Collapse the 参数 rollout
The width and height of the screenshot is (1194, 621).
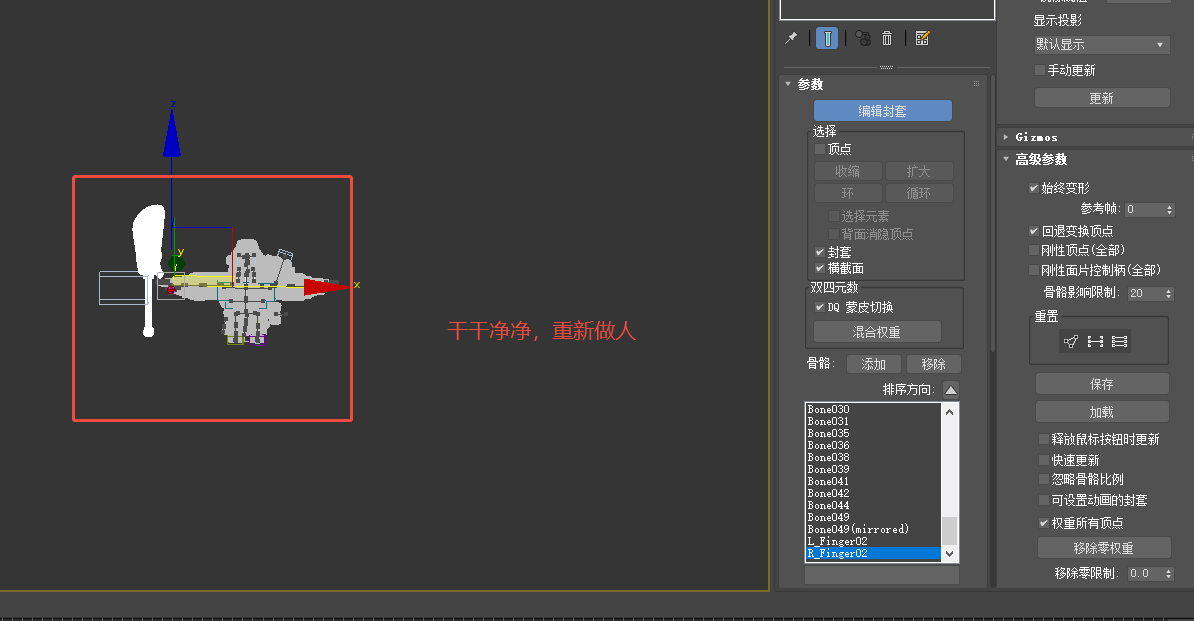coord(788,84)
